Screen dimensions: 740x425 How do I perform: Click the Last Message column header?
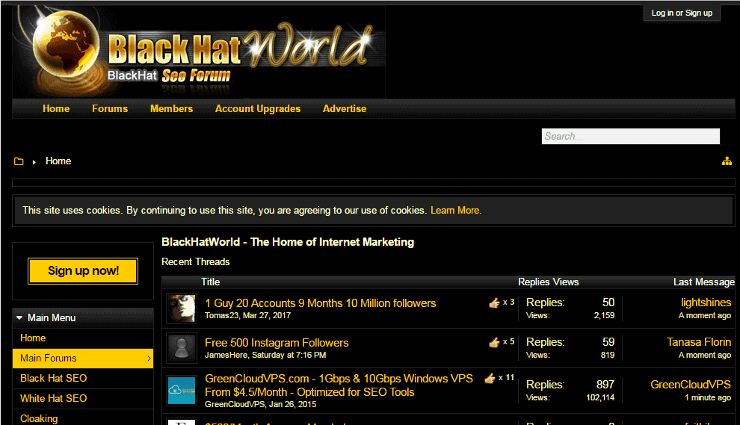coord(704,282)
